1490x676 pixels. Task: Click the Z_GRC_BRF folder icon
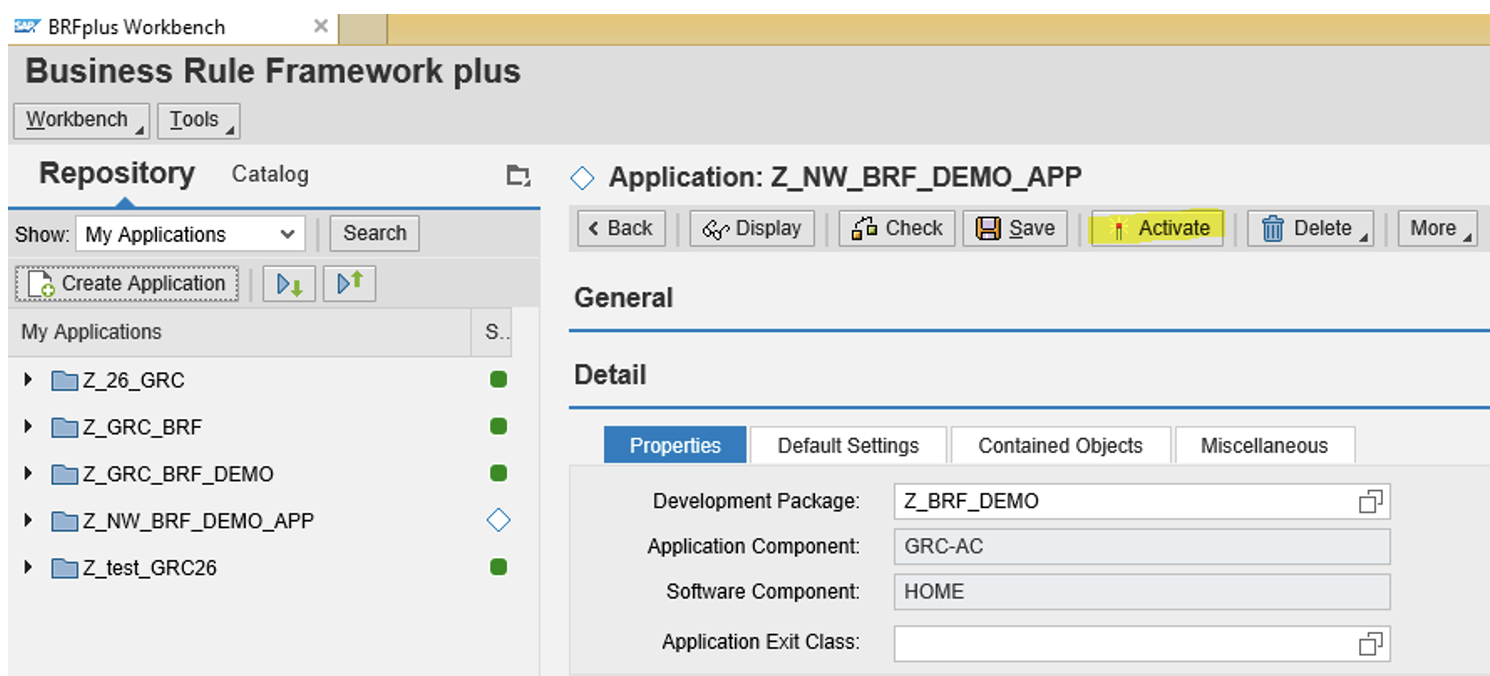65,428
